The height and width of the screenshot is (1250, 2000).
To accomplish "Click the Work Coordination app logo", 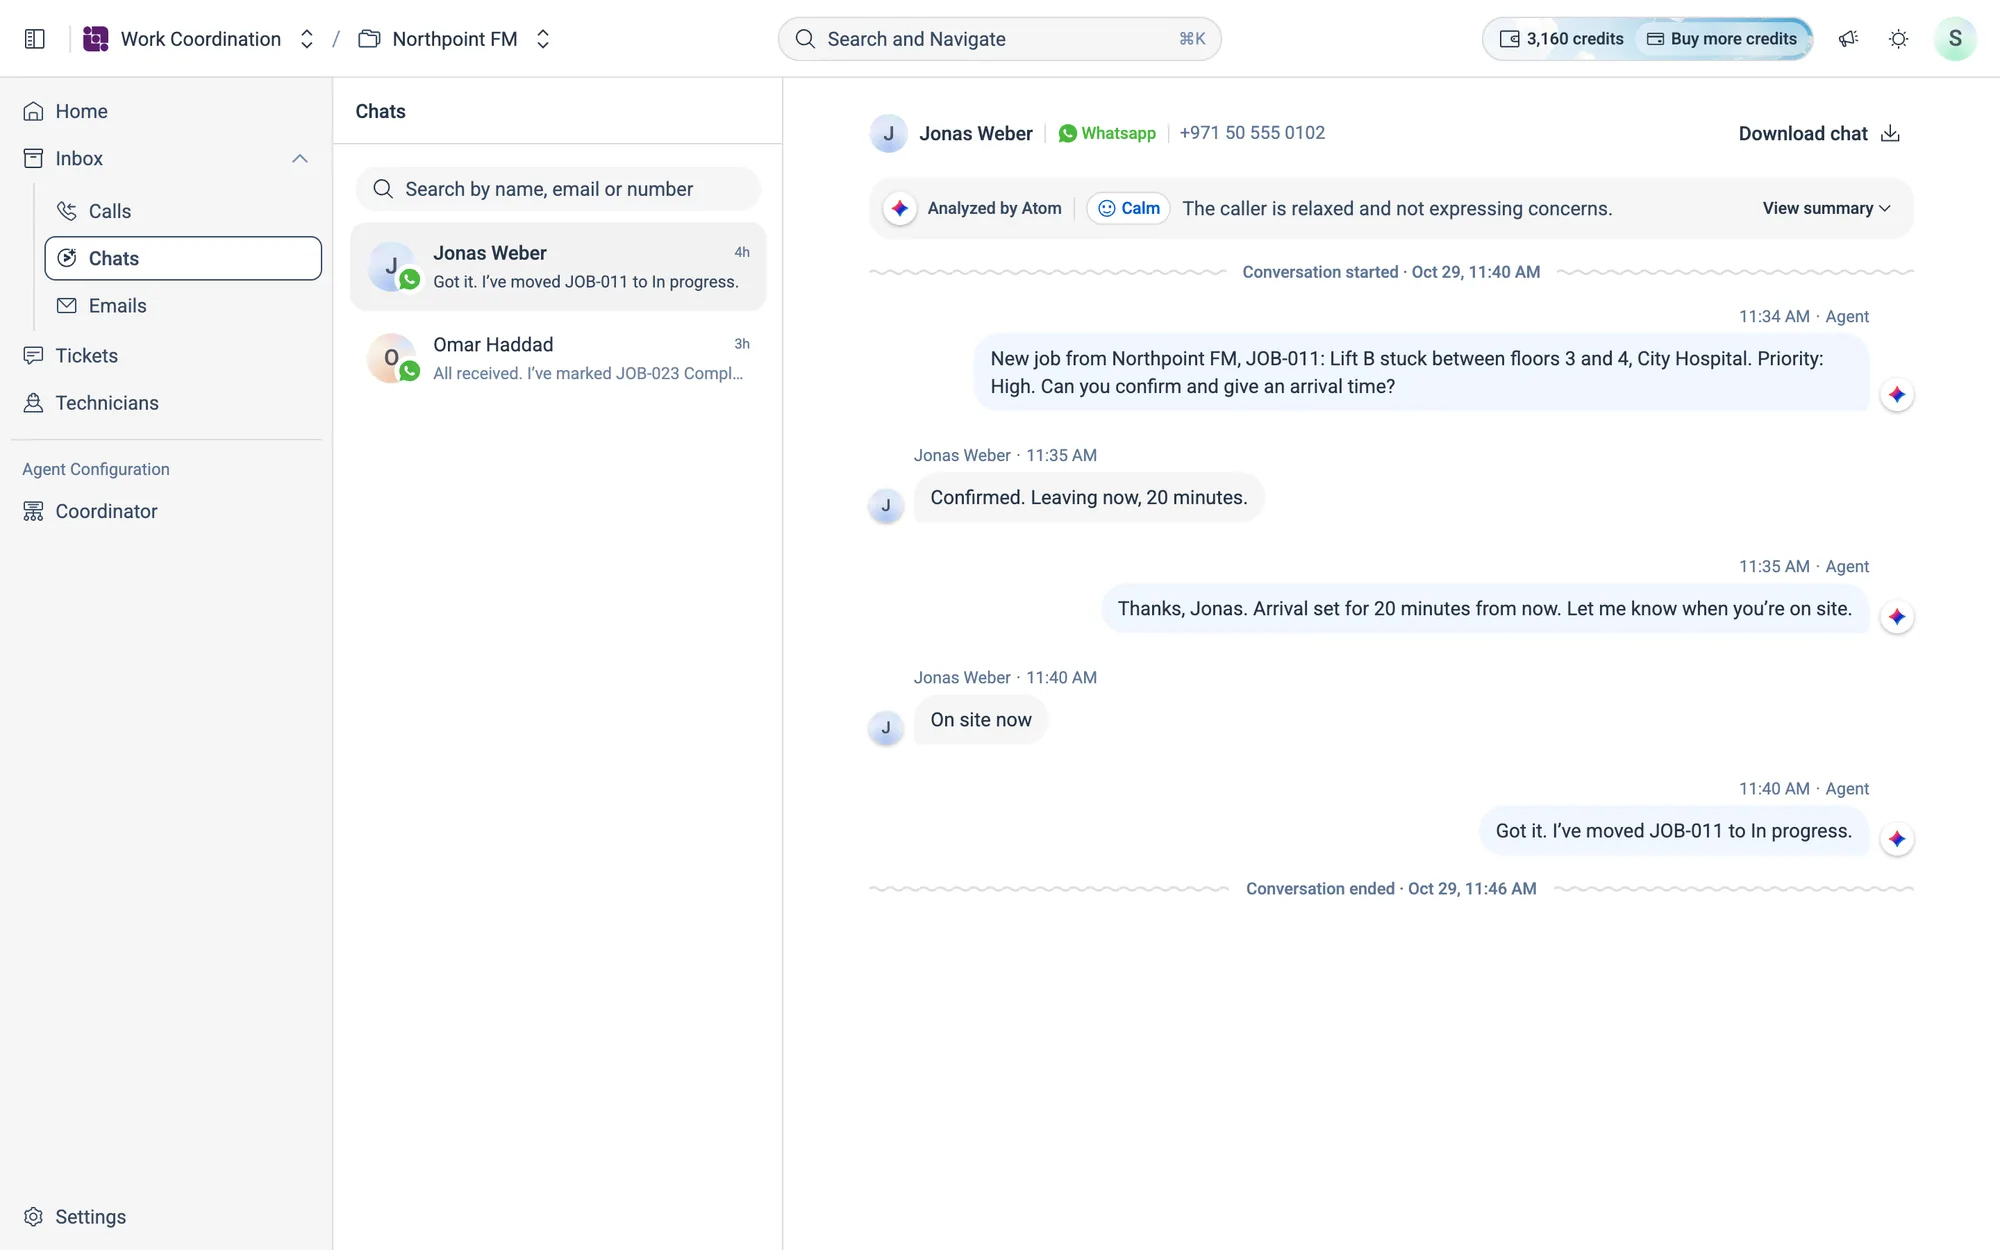I will [x=96, y=39].
